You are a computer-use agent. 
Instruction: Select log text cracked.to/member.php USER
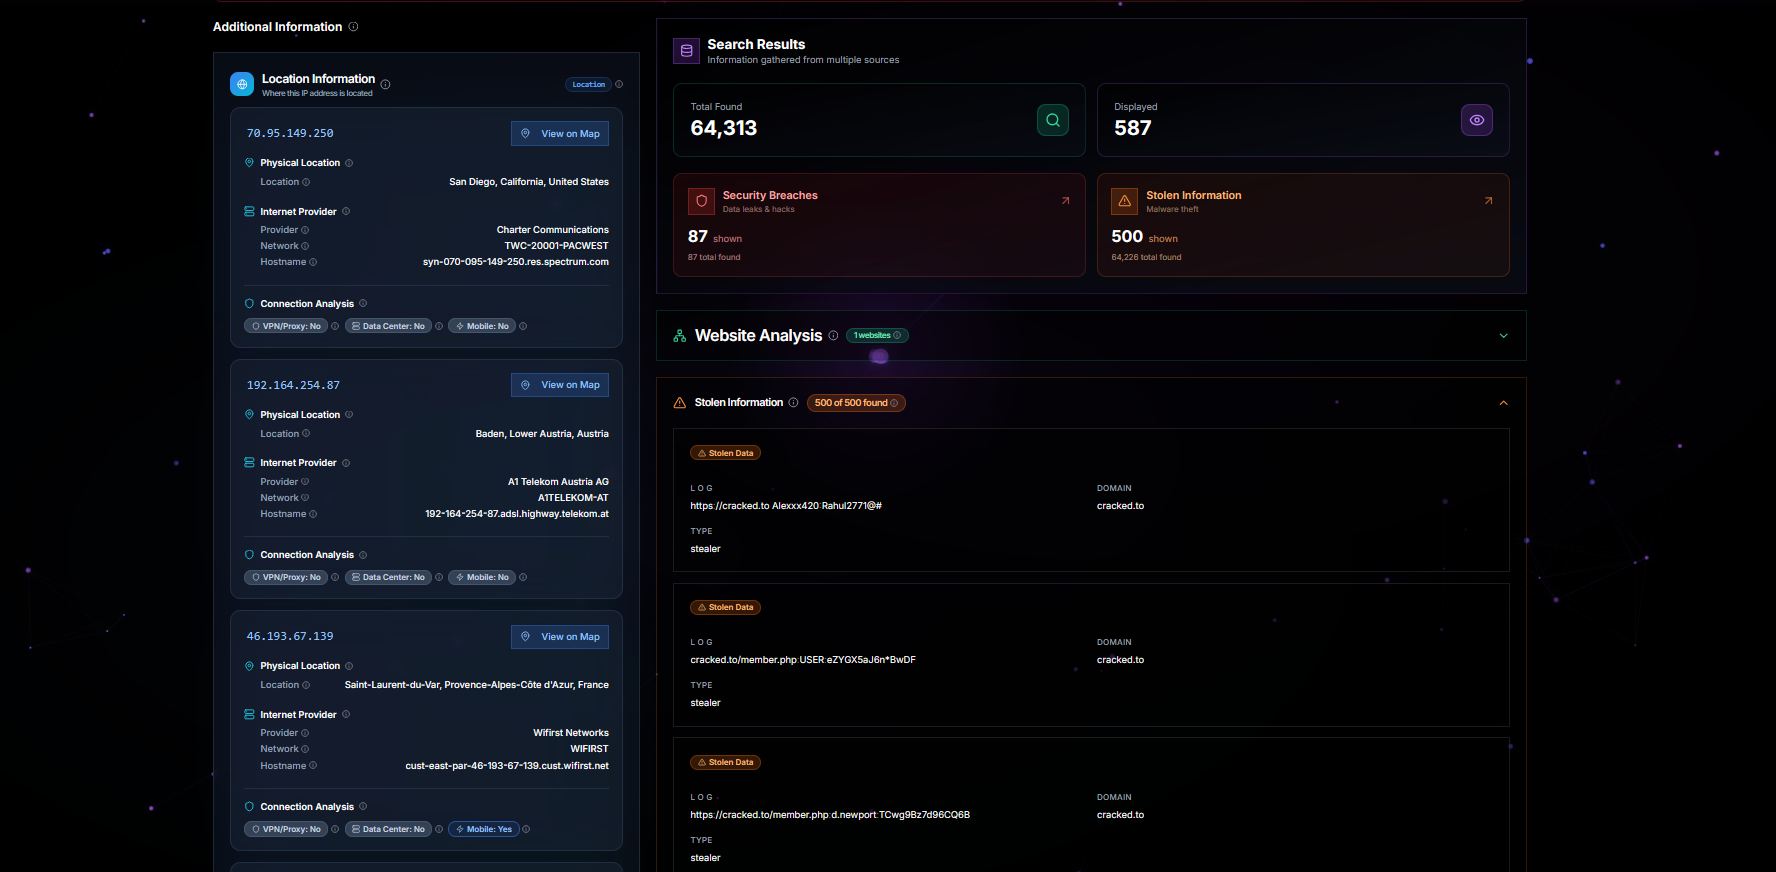[x=803, y=660]
